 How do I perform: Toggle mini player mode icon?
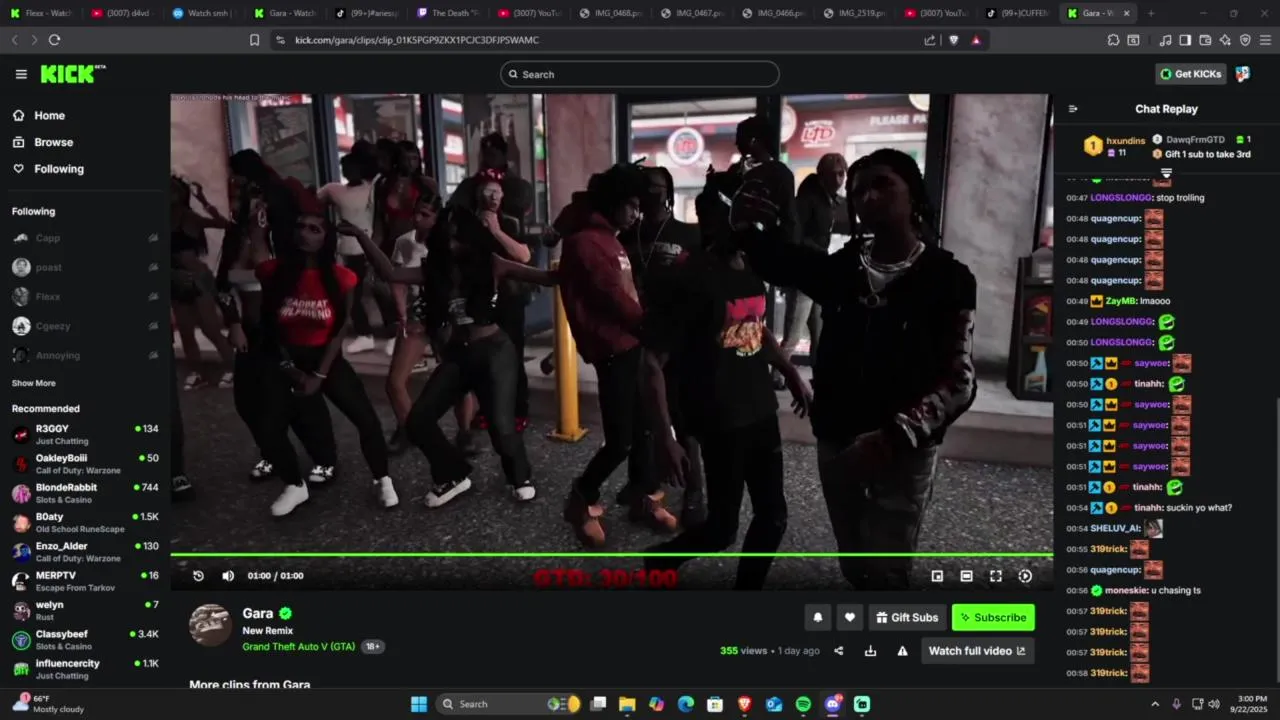click(937, 576)
